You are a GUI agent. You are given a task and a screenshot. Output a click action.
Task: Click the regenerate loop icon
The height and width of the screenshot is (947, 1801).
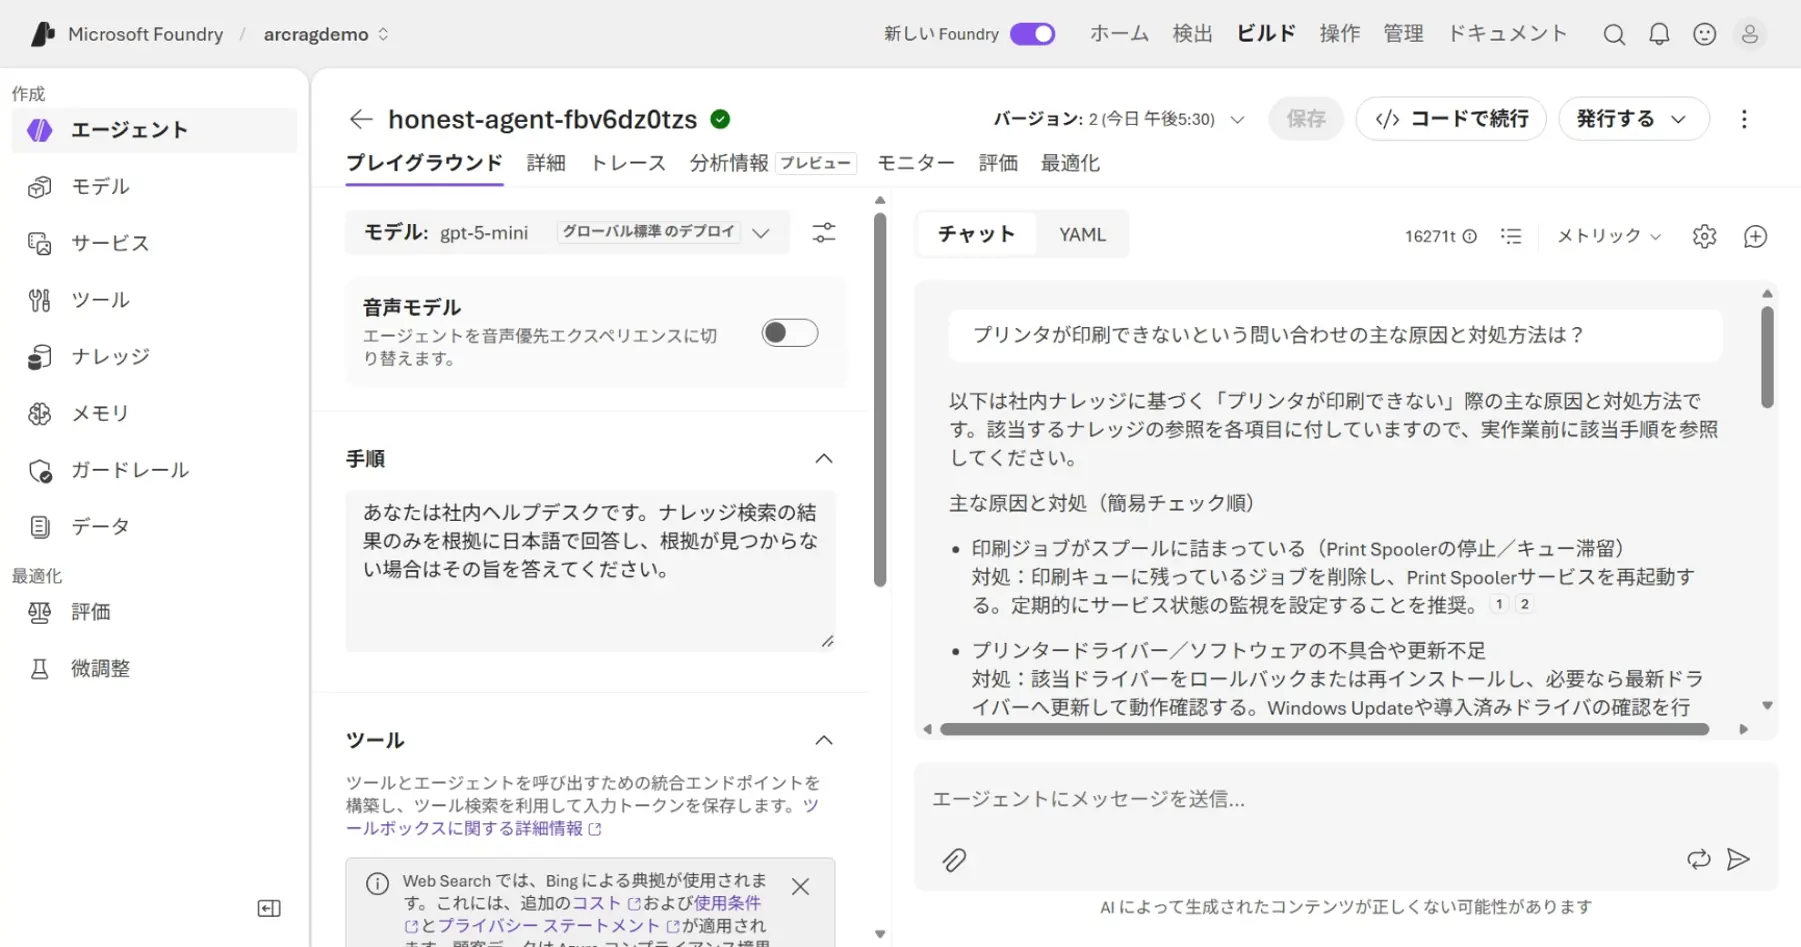click(x=1698, y=860)
